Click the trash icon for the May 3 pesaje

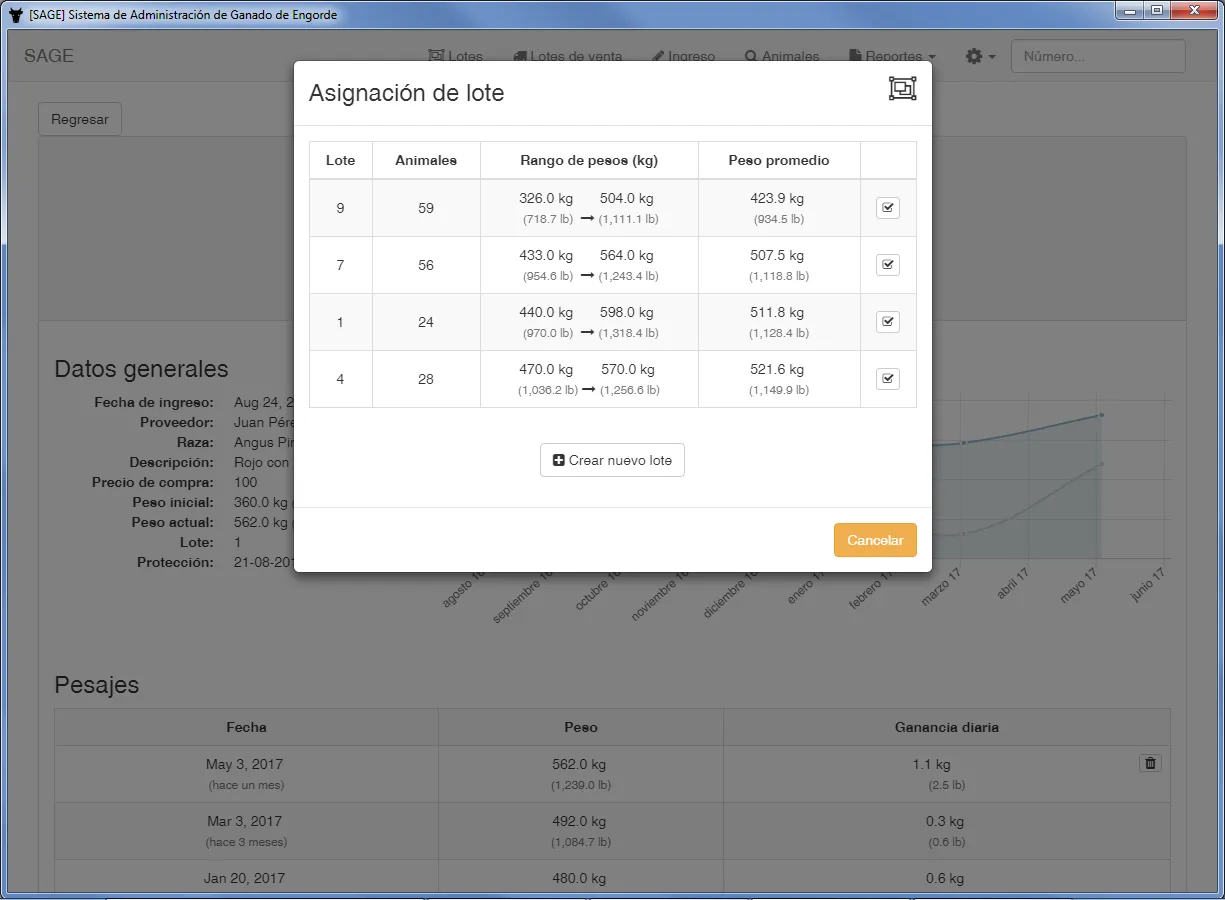click(1150, 762)
